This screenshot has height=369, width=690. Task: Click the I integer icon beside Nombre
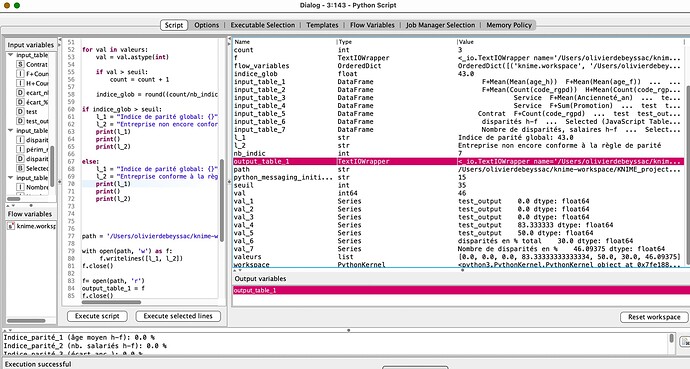pos(20,187)
